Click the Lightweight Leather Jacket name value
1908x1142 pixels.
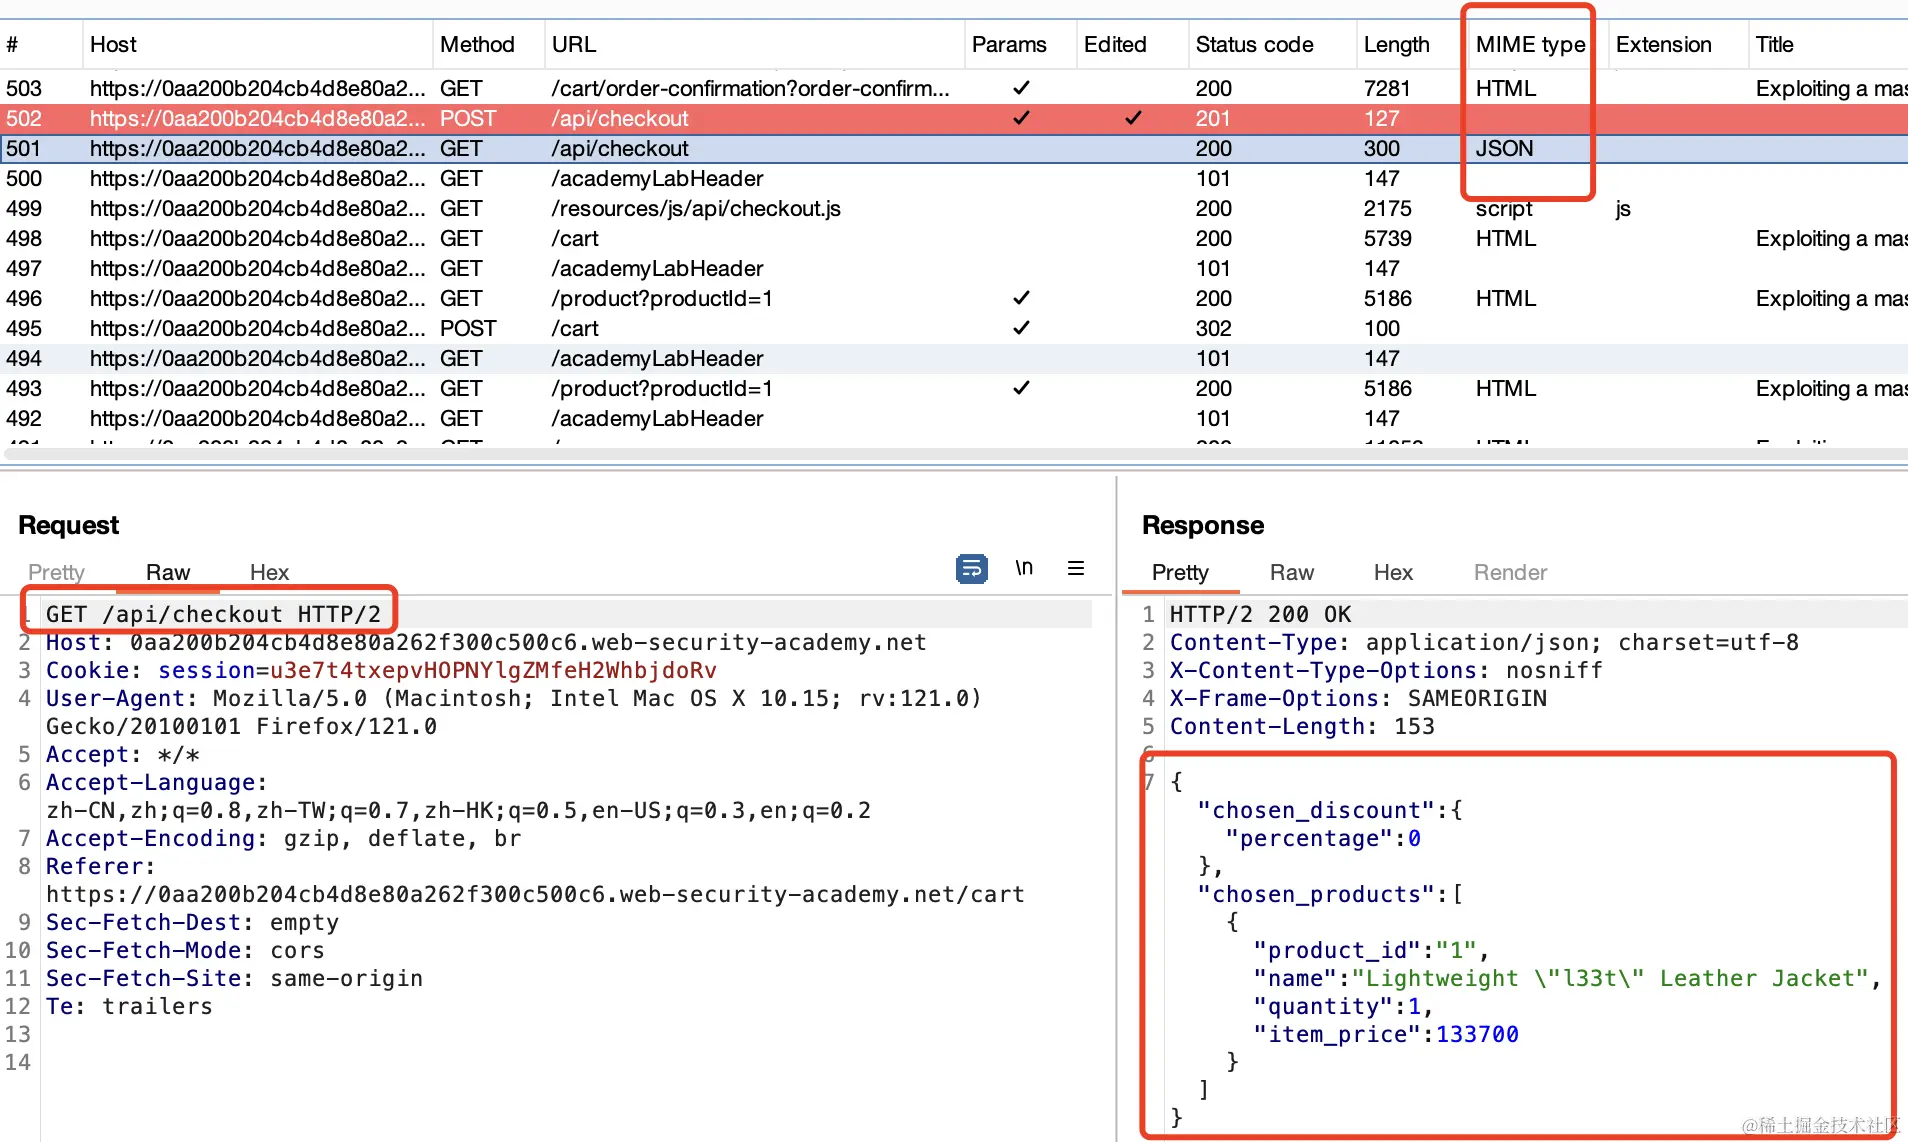(1611, 978)
